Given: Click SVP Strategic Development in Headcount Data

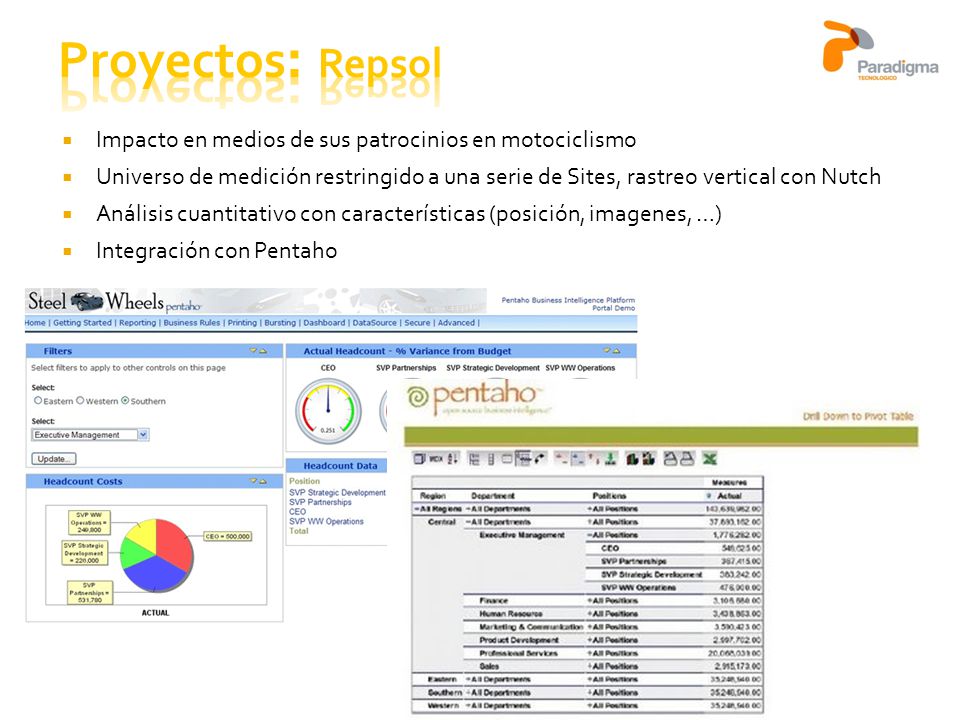Looking at the screenshot, I should pos(337,492).
